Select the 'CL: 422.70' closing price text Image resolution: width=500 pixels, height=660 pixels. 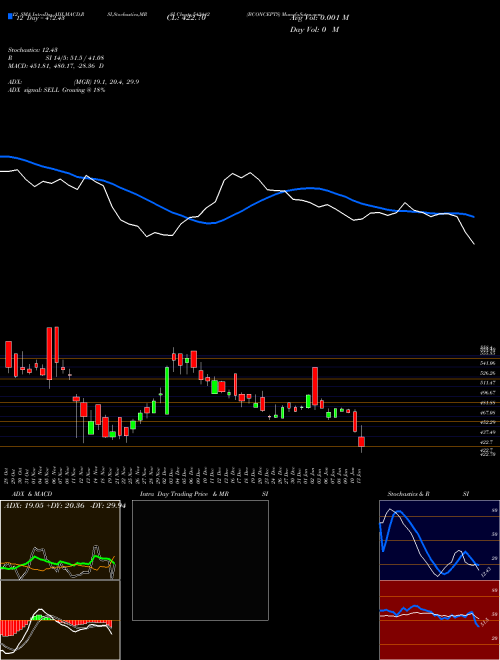point(186,18)
